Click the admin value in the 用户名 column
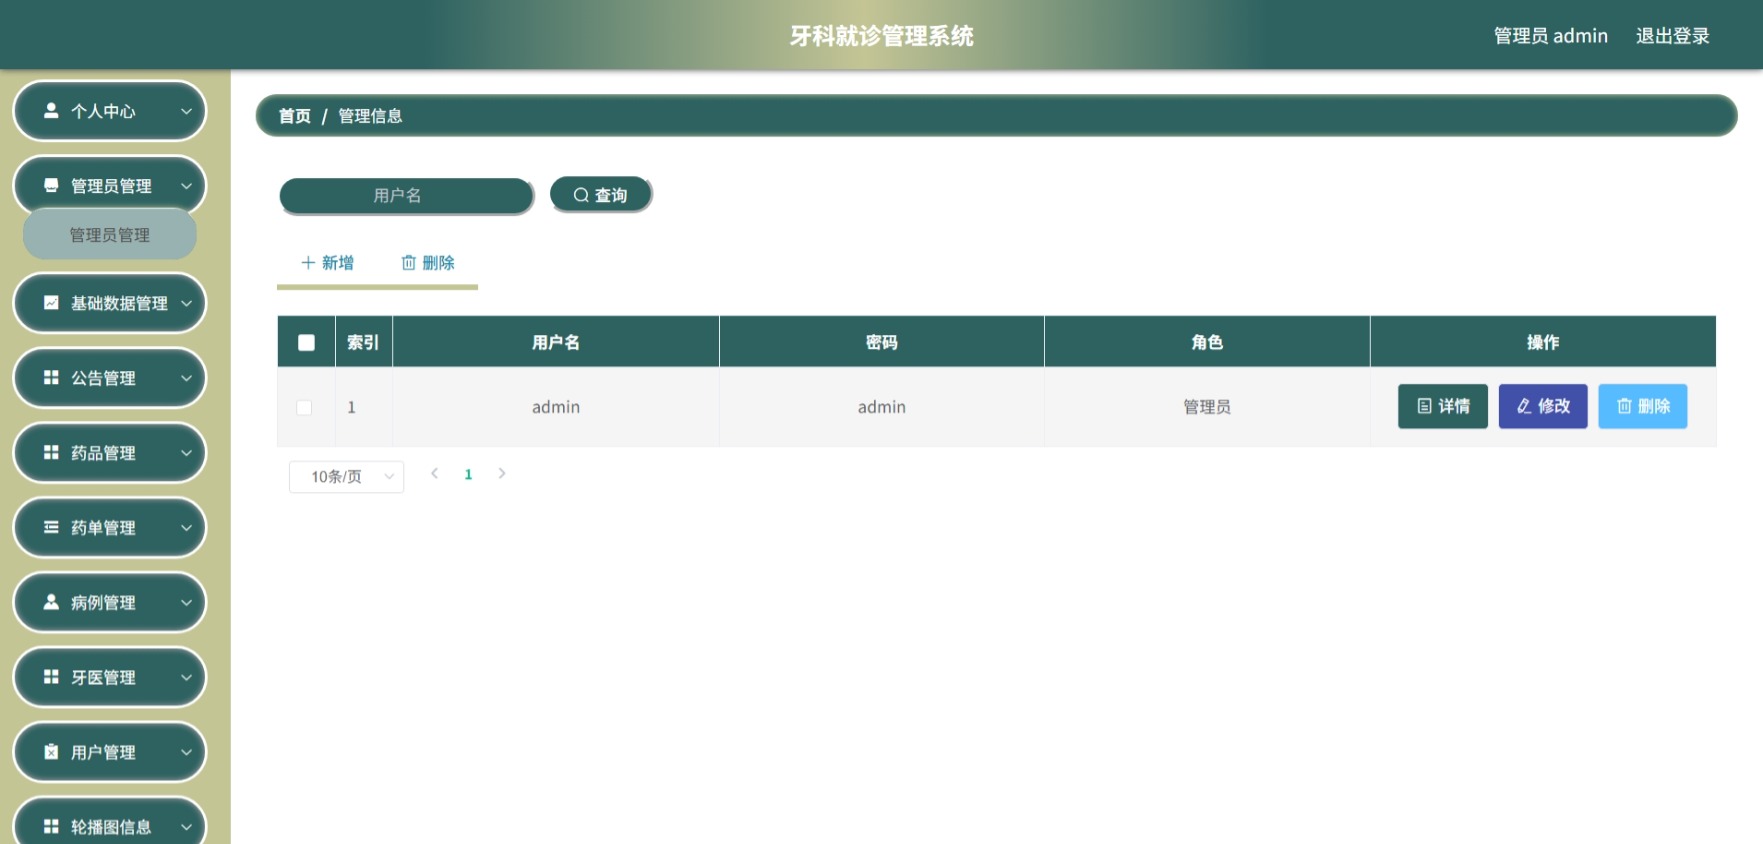 coord(556,407)
